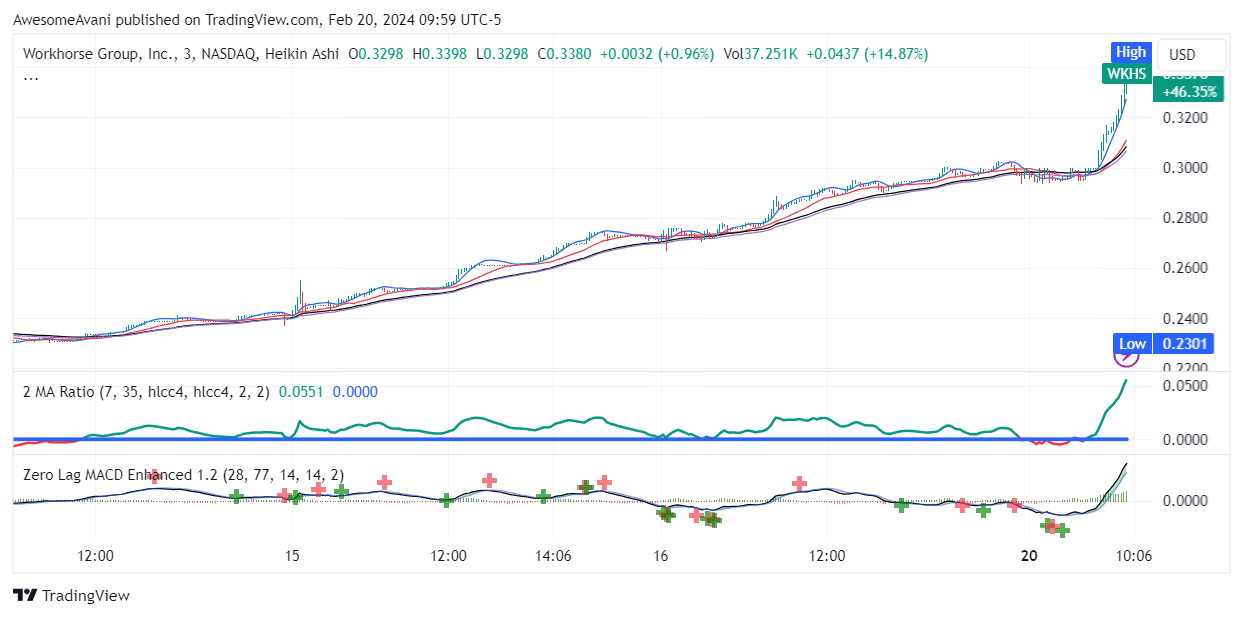
Task: Click the 14:06 time axis label
Action: coord(553,556)
